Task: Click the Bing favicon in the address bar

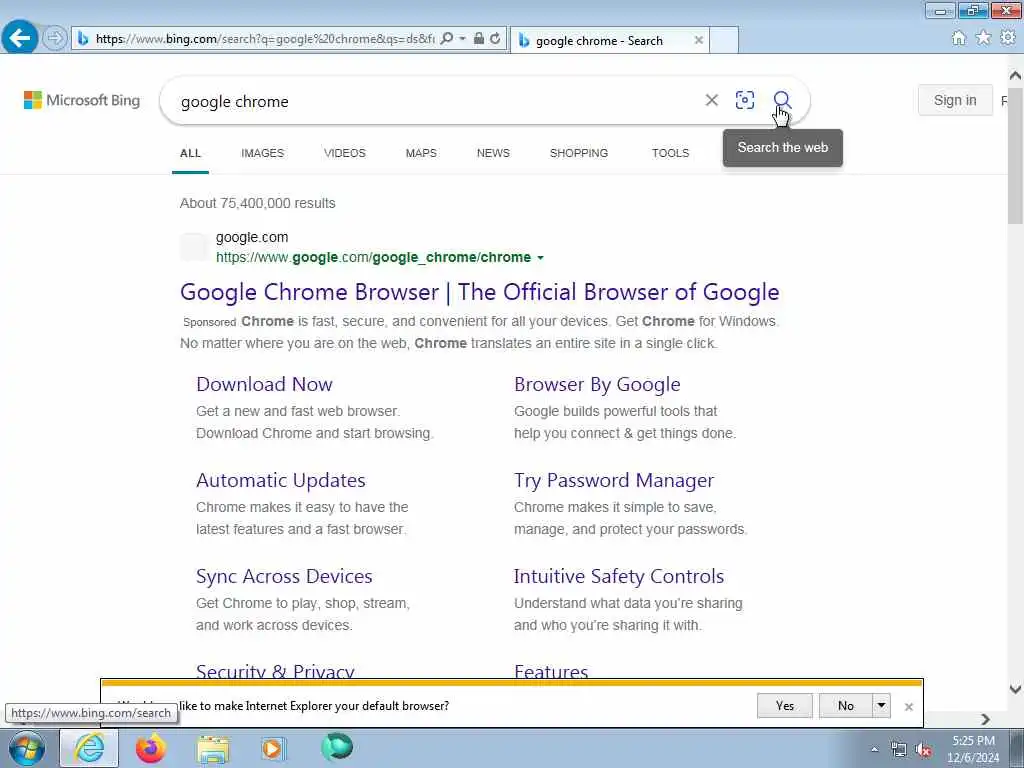Action: click(83, 39)
